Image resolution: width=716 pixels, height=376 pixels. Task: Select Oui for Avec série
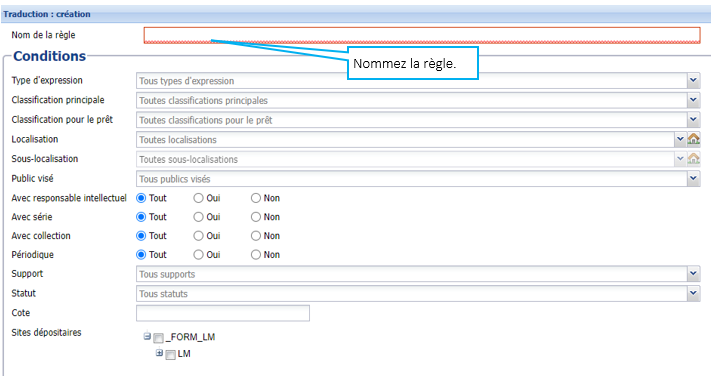click(198, 217)
